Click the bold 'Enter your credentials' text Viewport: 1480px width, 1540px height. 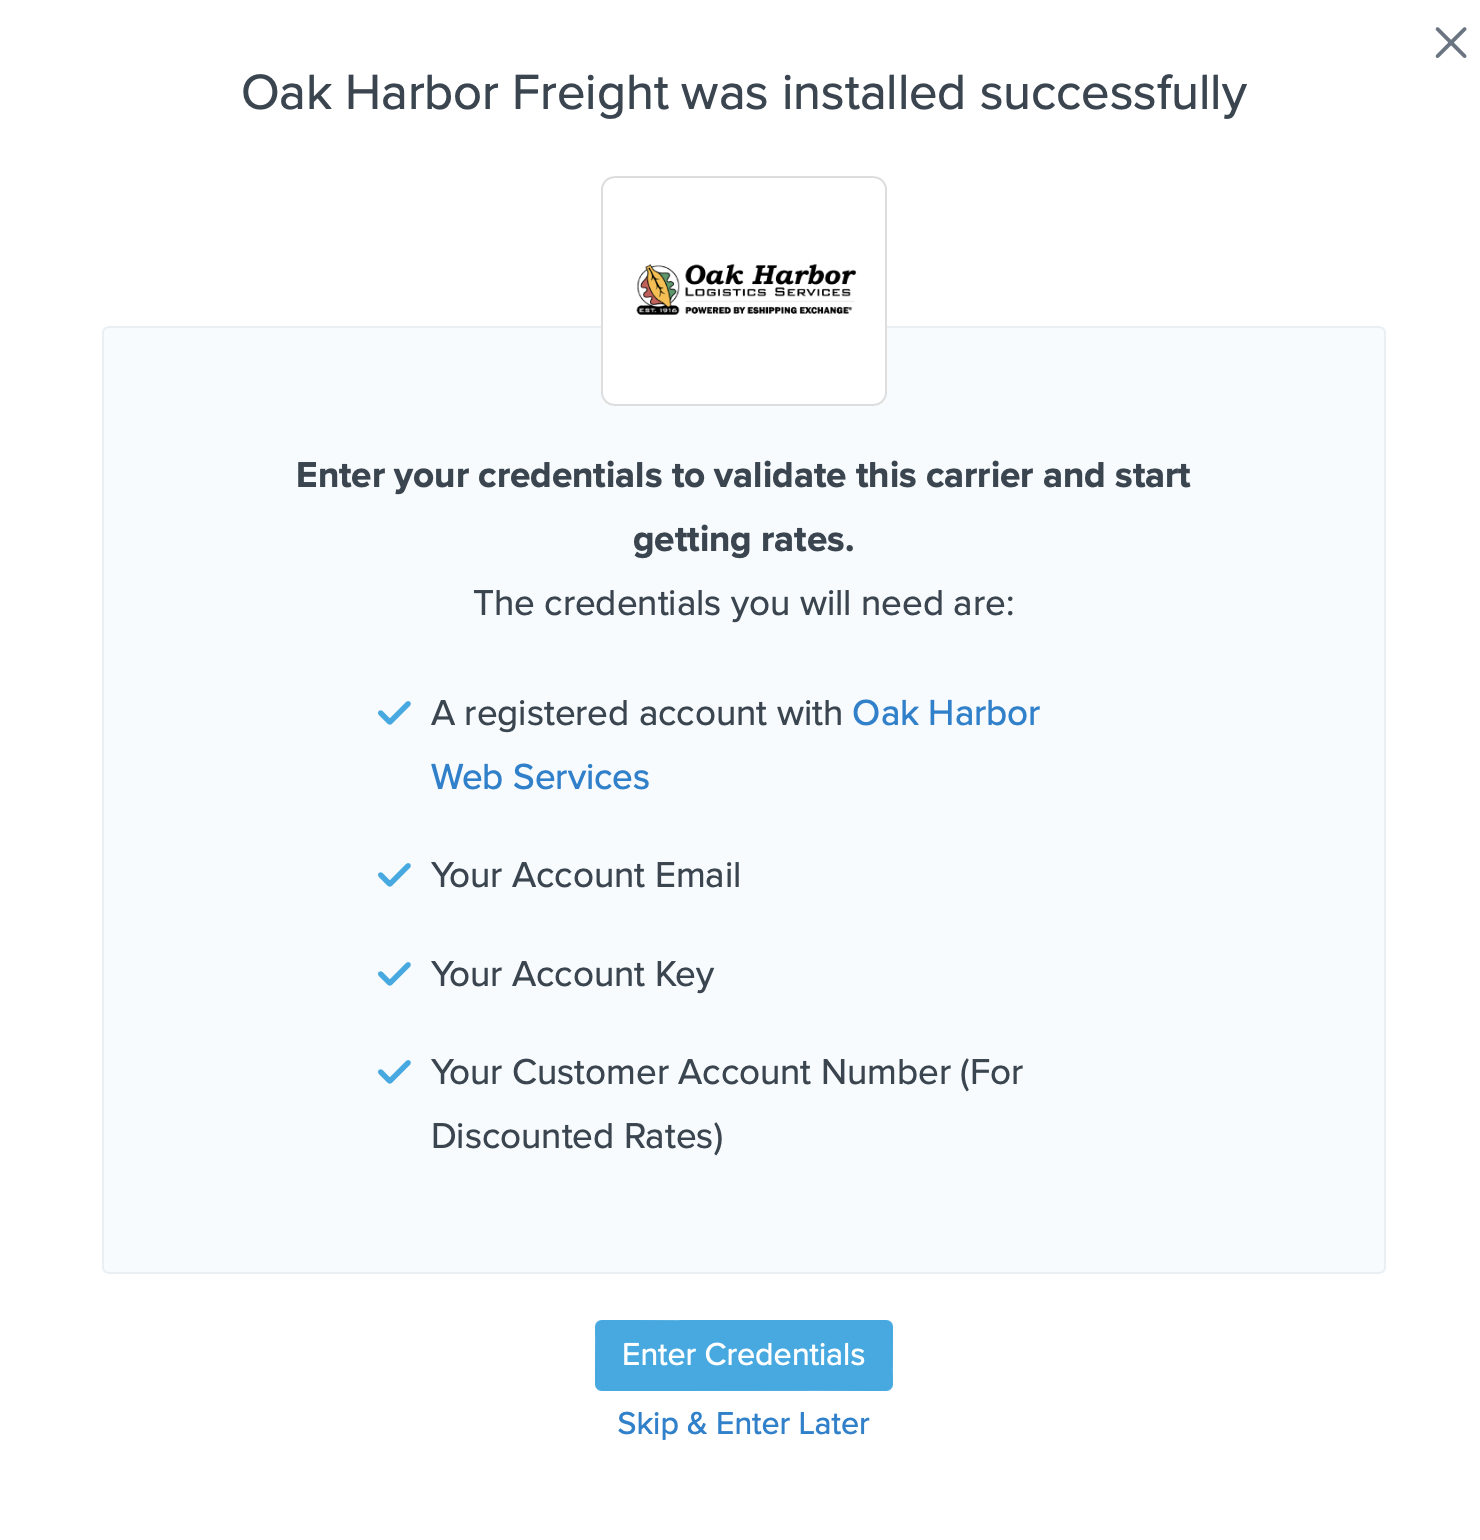(743, 476)
